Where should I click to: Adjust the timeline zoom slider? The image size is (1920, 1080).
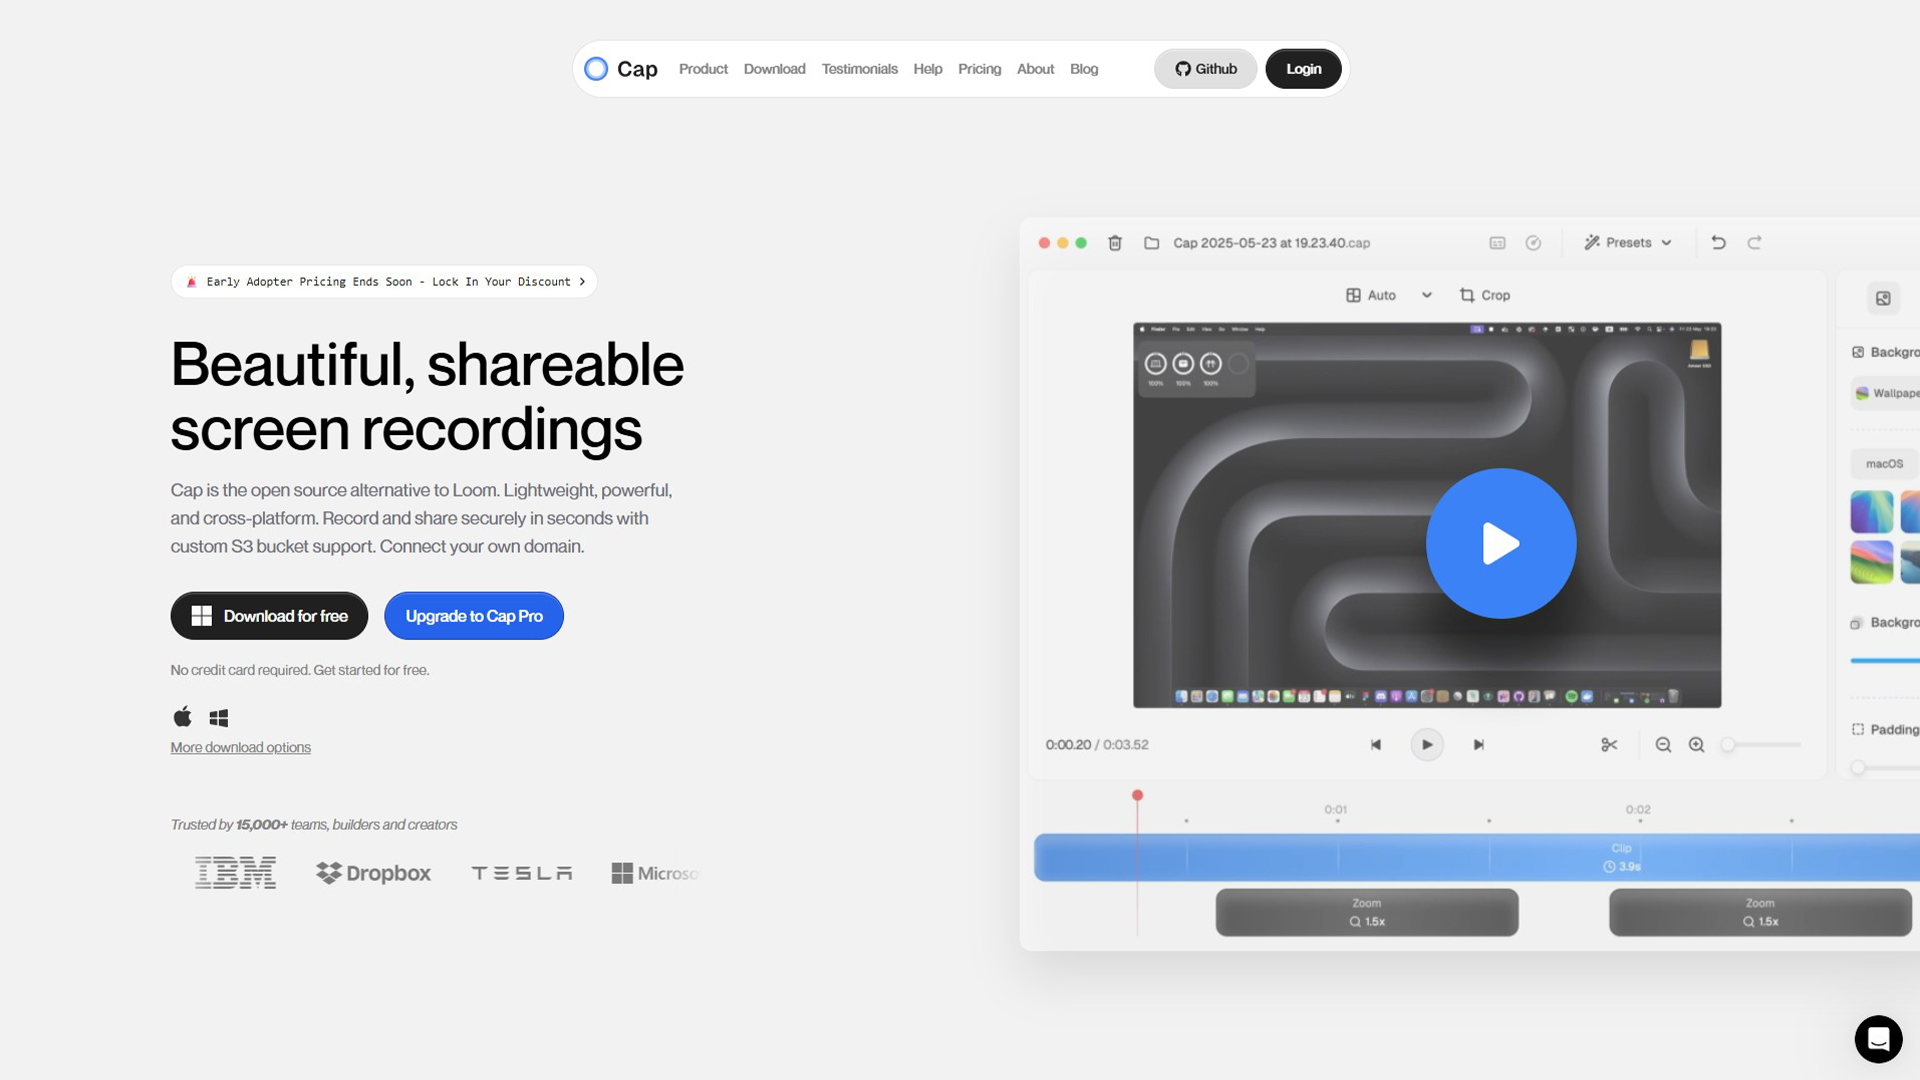coord(1761,745)
